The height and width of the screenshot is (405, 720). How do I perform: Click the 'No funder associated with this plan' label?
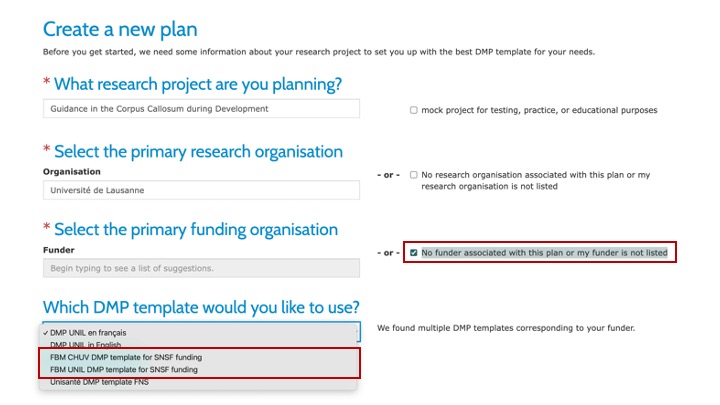(x=544, y=253)
